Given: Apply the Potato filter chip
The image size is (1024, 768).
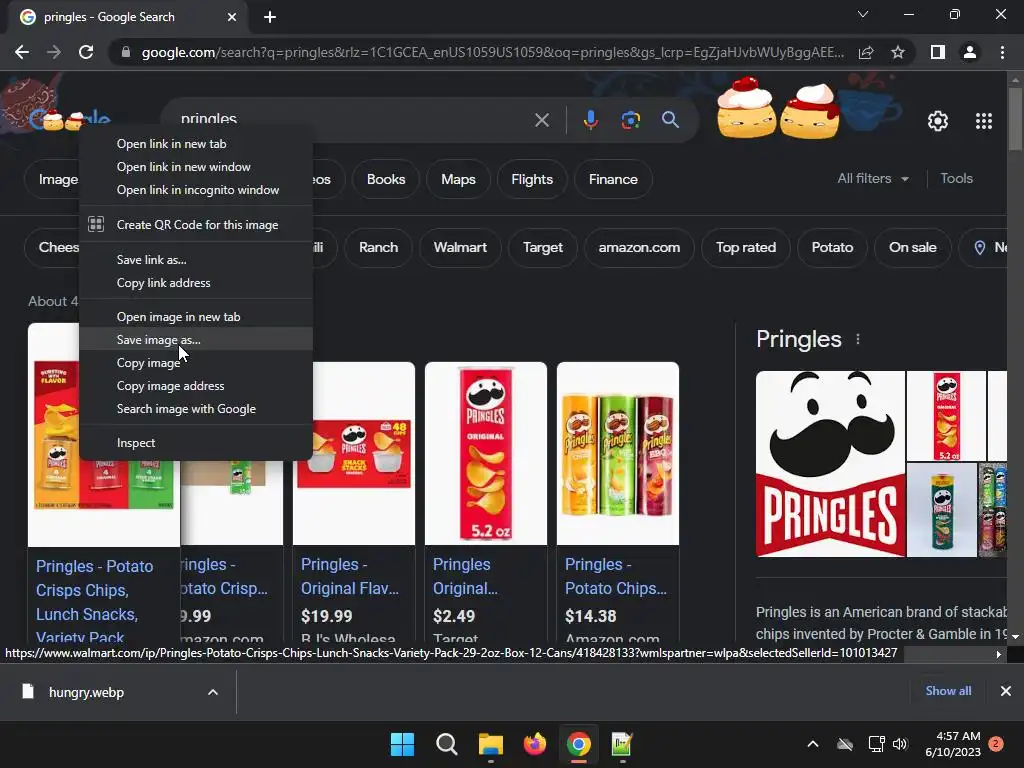Looking at the screenshot, I should pos(832,248).
